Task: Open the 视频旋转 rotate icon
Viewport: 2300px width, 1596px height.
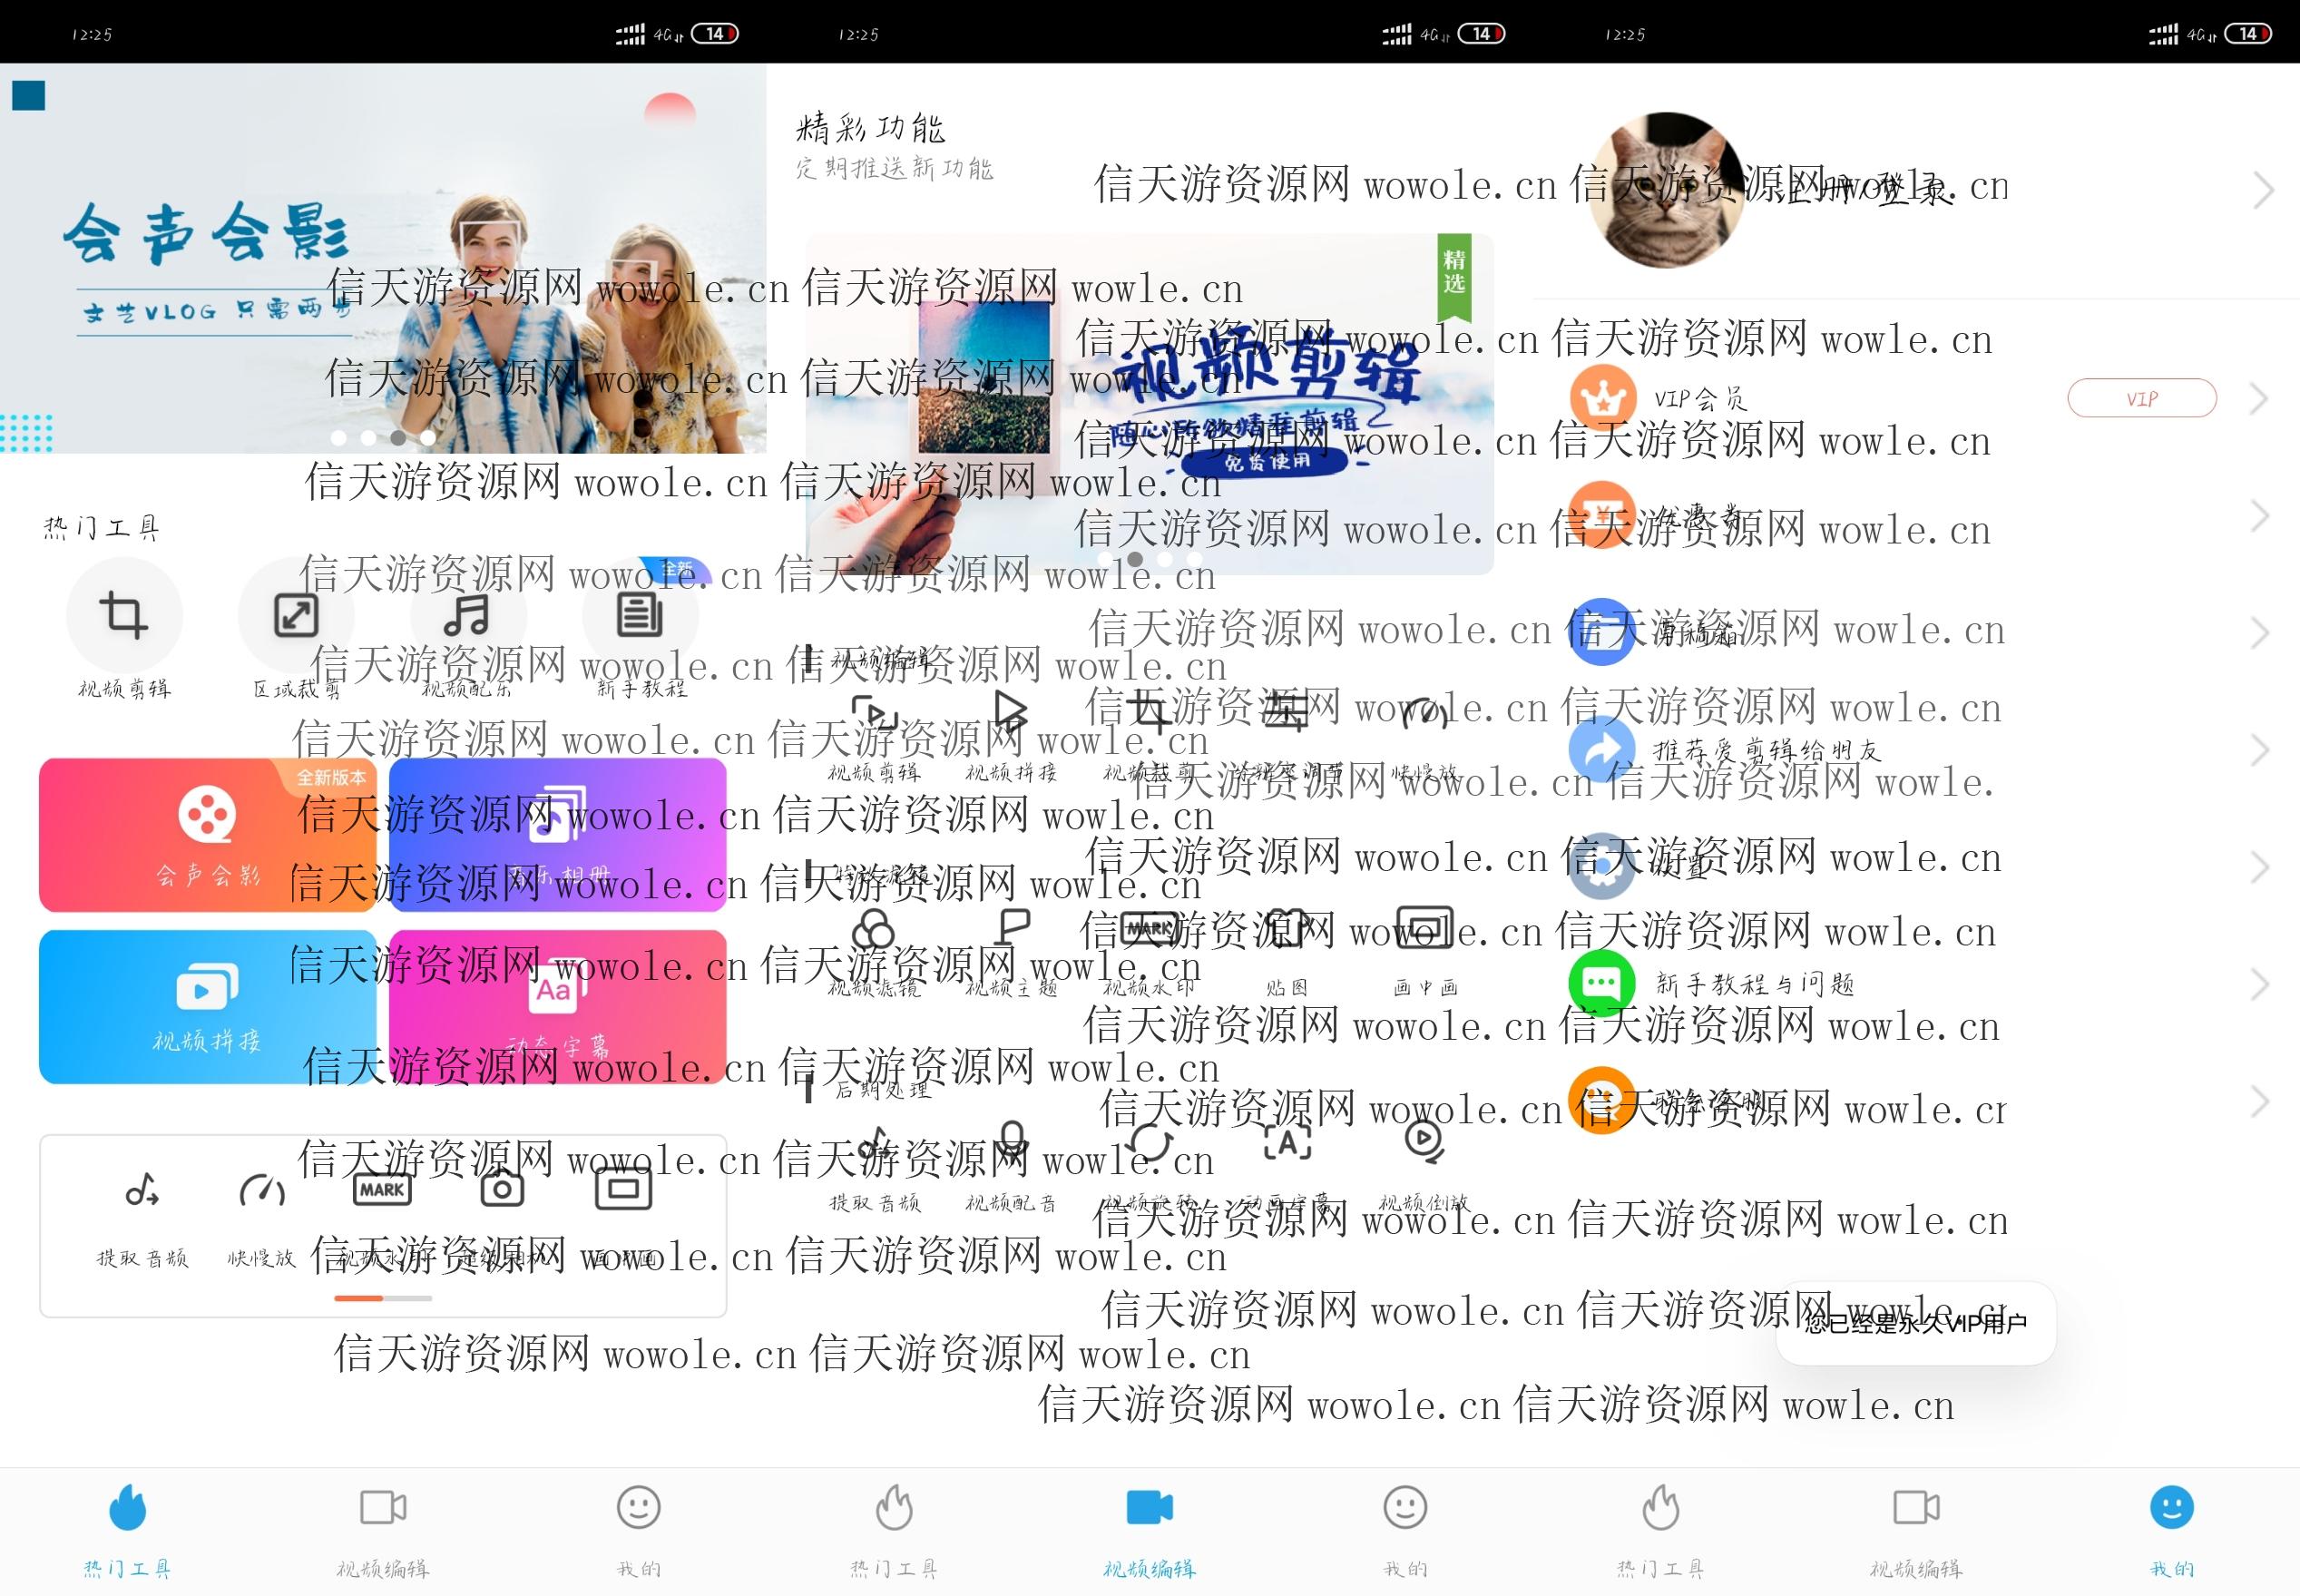Action: click(x=1149, y=1143)
